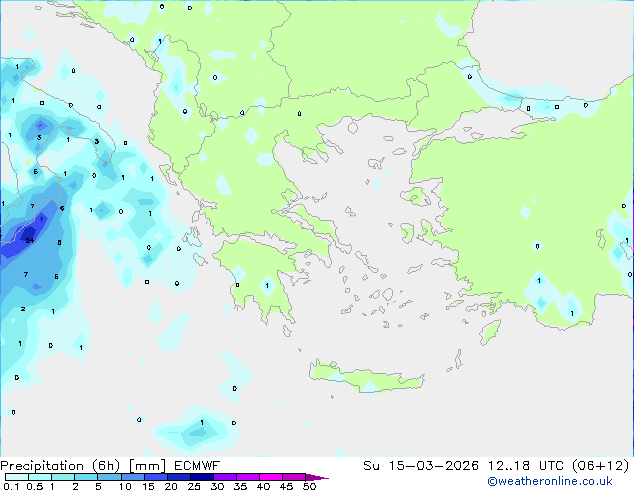This screenshot has height=490, width=634.
Task: Click the 45–50 mm legend color swatch
Action: tap(294, 477)
